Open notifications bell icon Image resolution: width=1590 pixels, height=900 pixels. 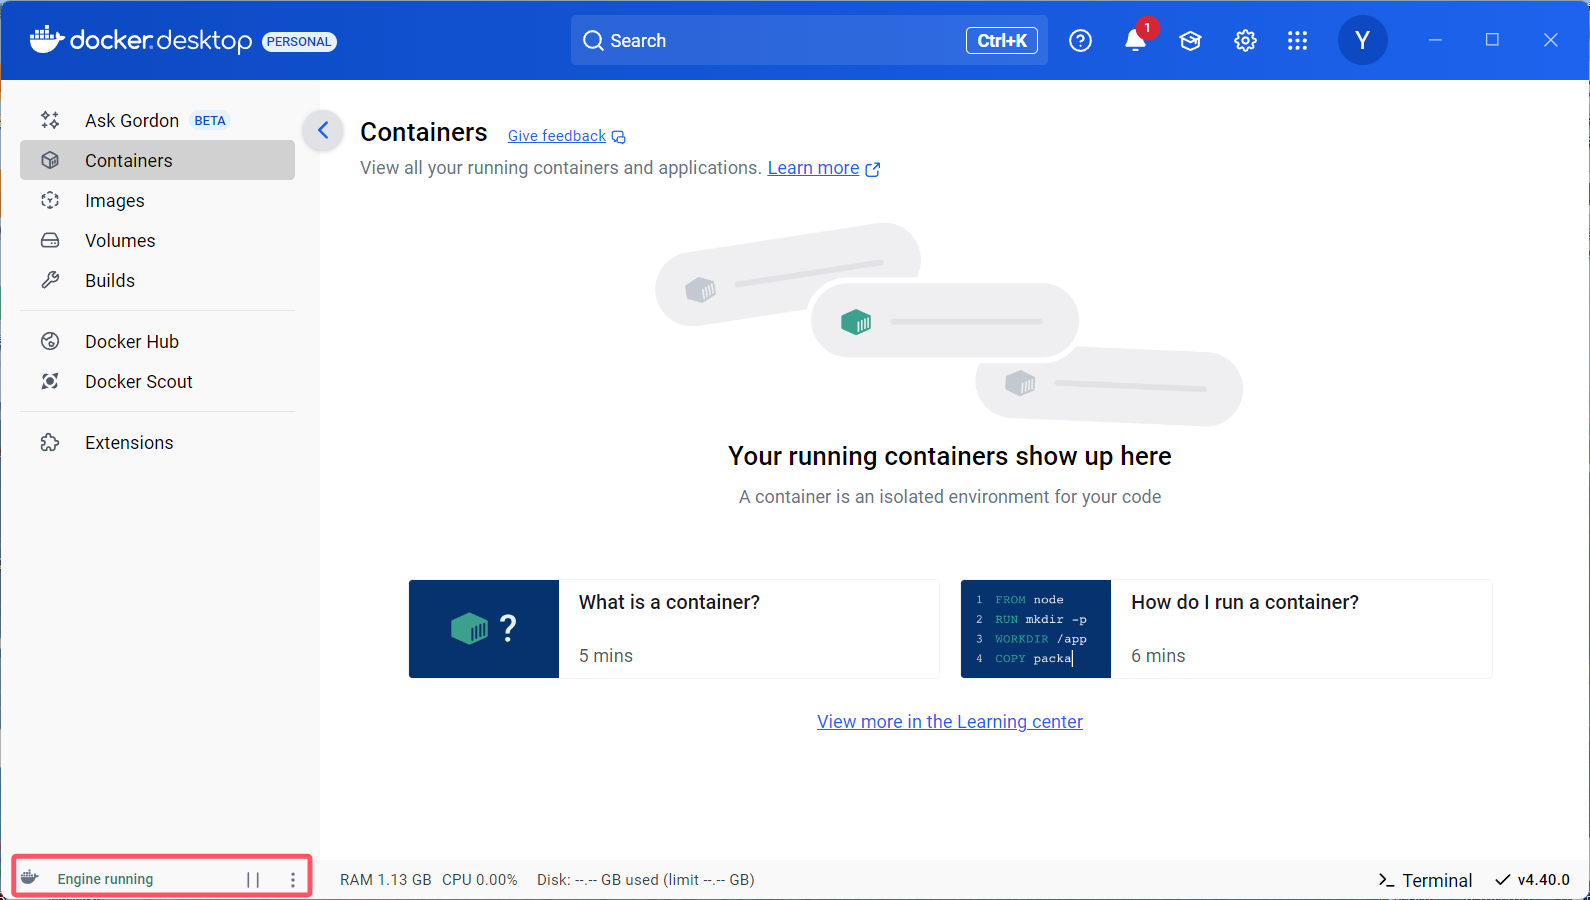click(1135, 40)
